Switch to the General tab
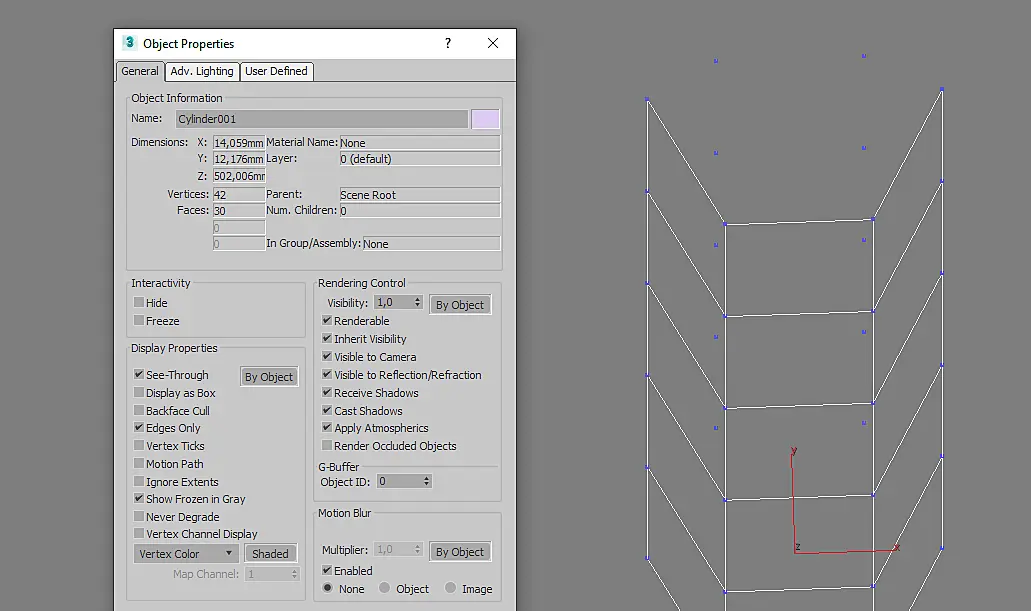The image size is (1031, 611). [139, 71]
